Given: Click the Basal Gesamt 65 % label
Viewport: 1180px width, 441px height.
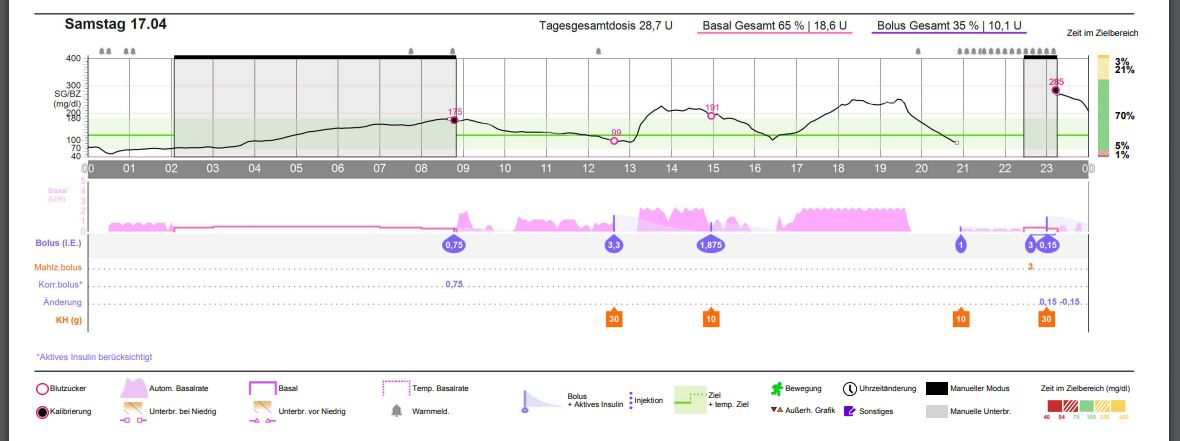Looking at the screenshot, I should [774, 25].
